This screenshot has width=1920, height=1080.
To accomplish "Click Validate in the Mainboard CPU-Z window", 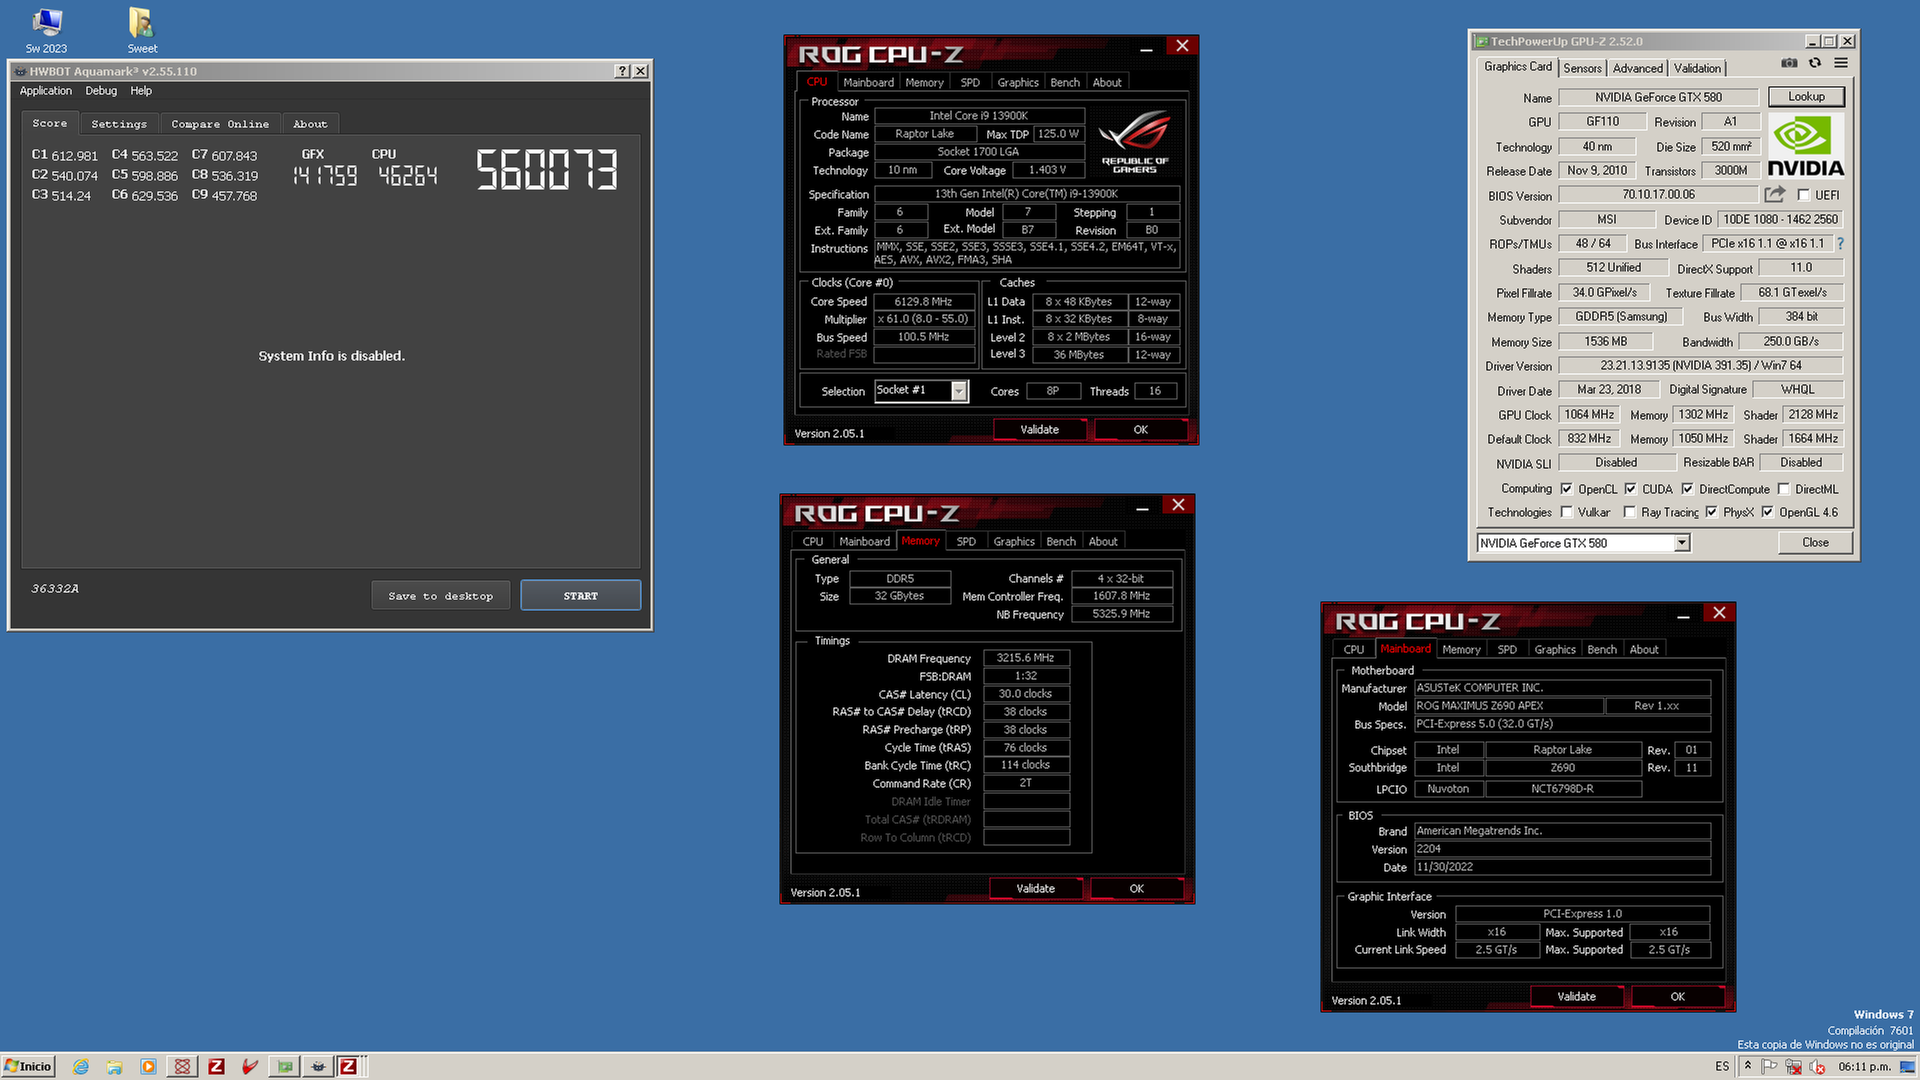I will click(1576, 997).
